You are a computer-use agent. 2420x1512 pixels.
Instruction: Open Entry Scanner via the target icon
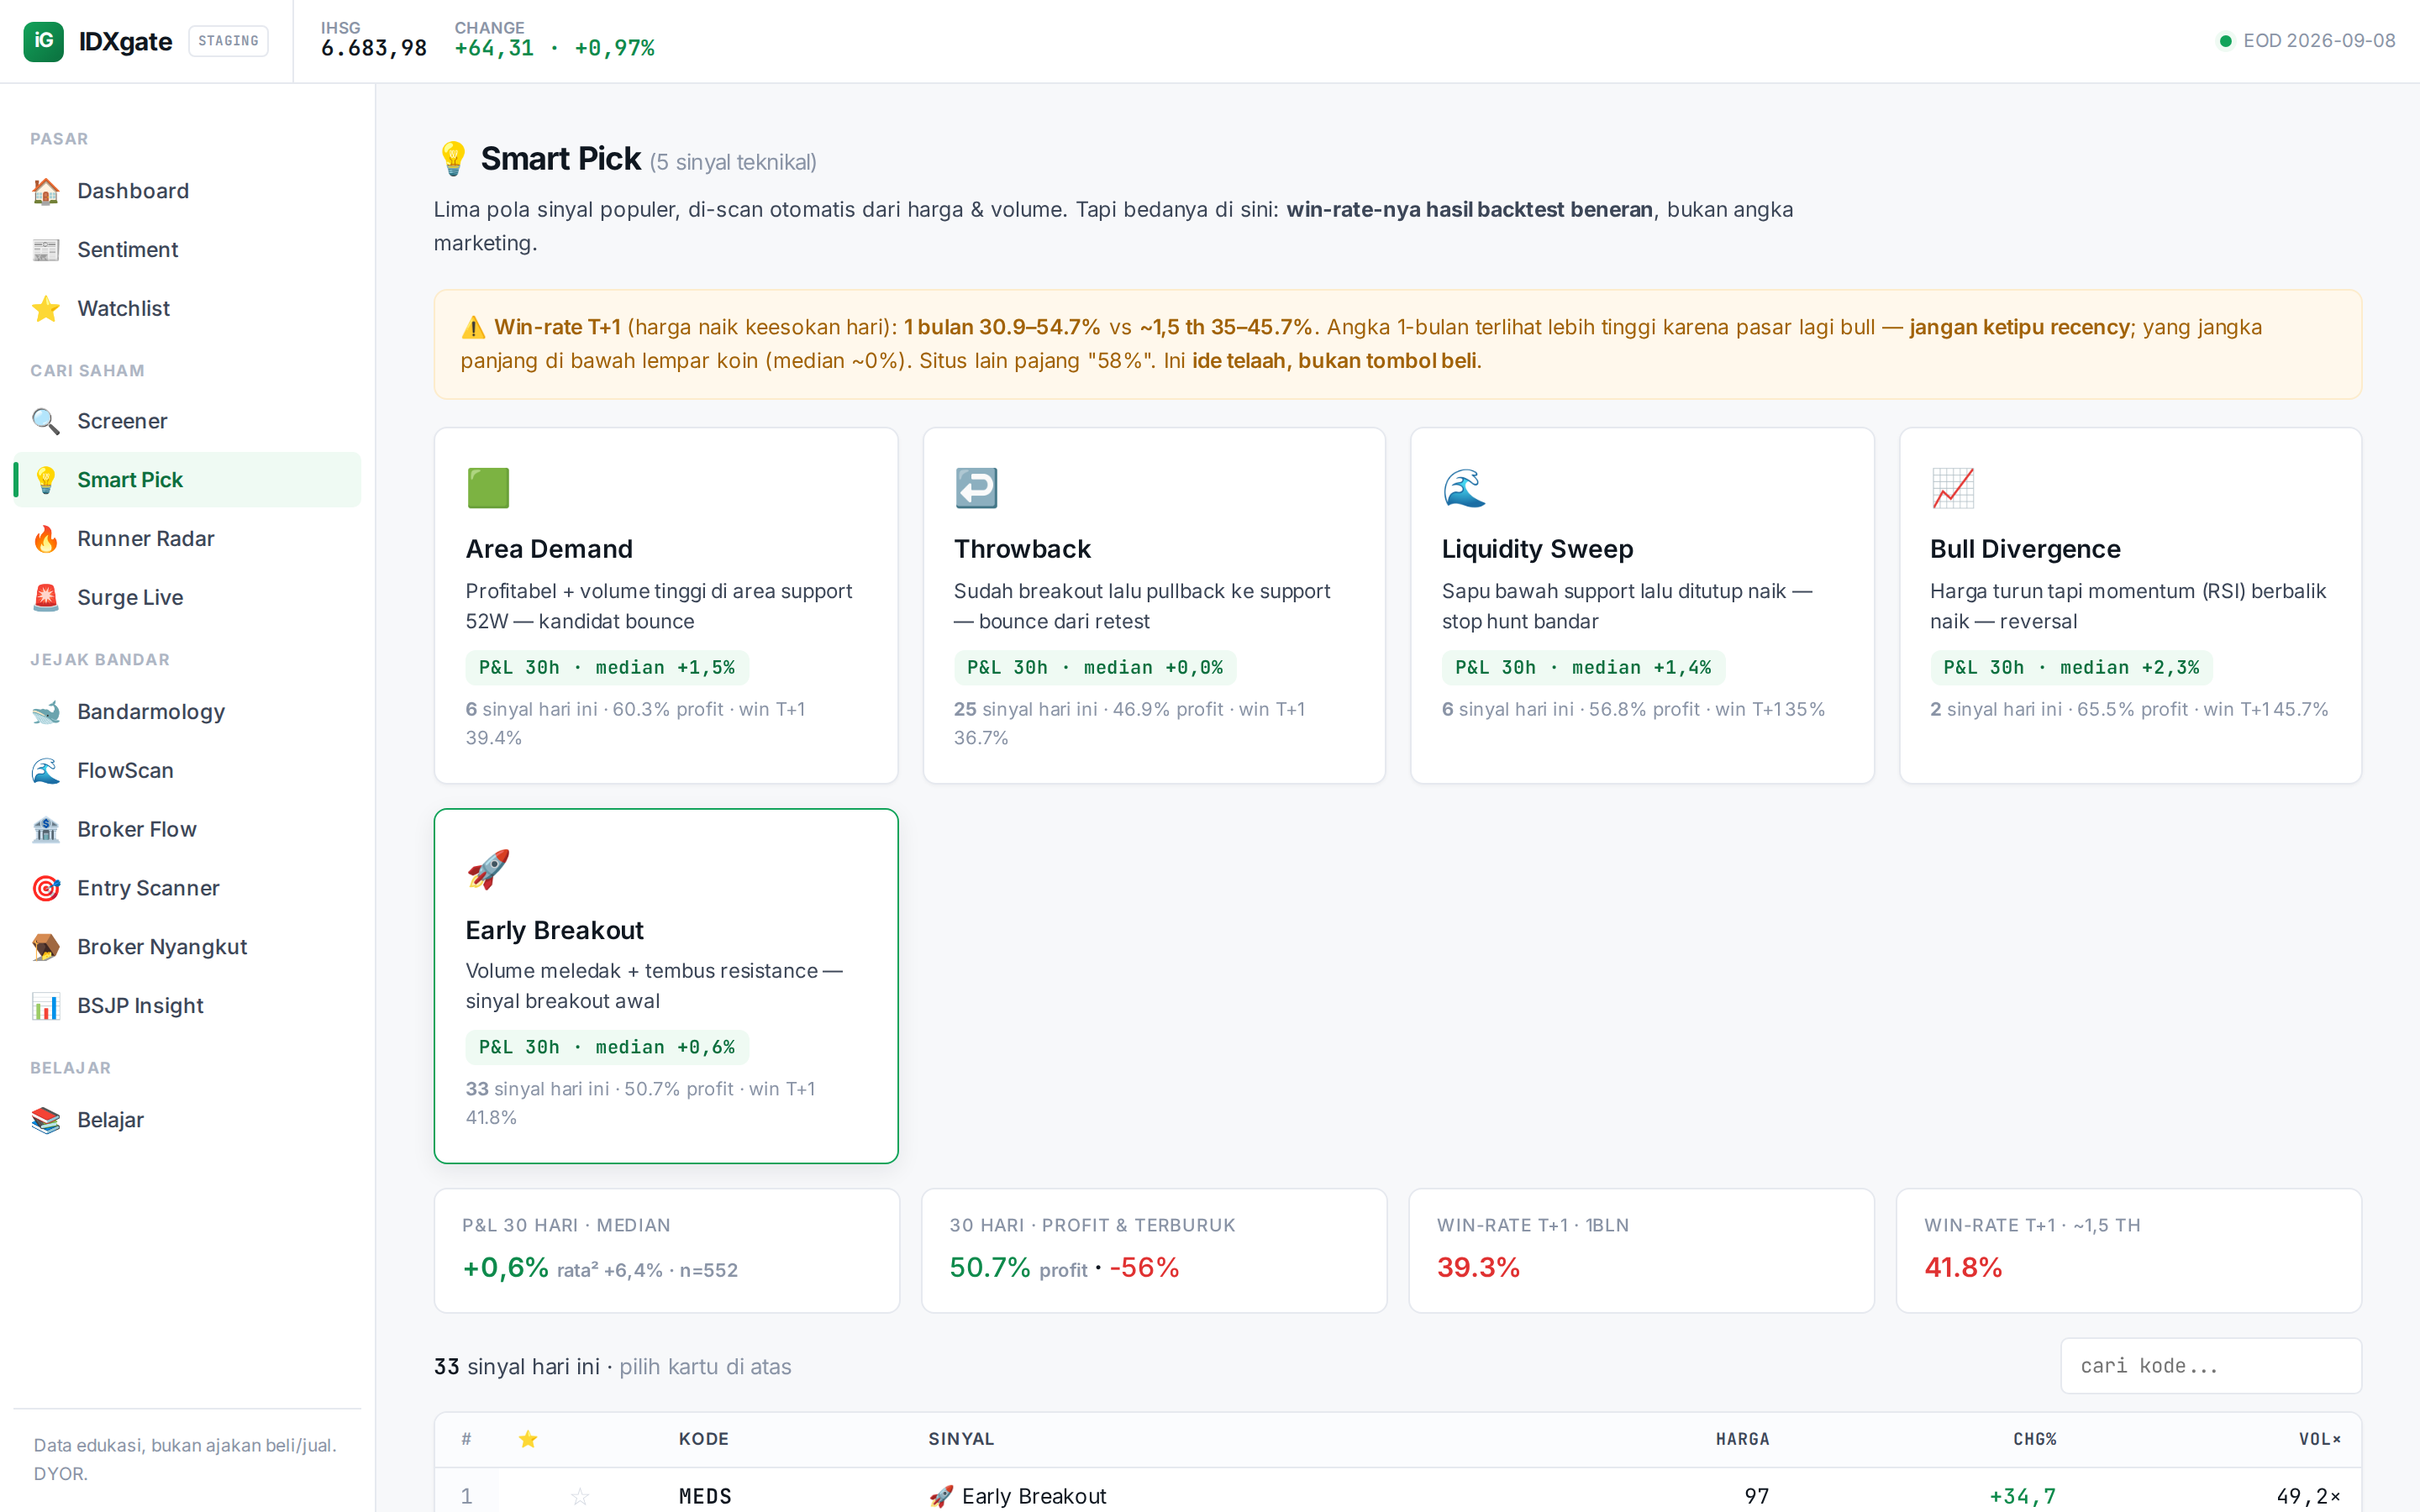click(46, 888)
